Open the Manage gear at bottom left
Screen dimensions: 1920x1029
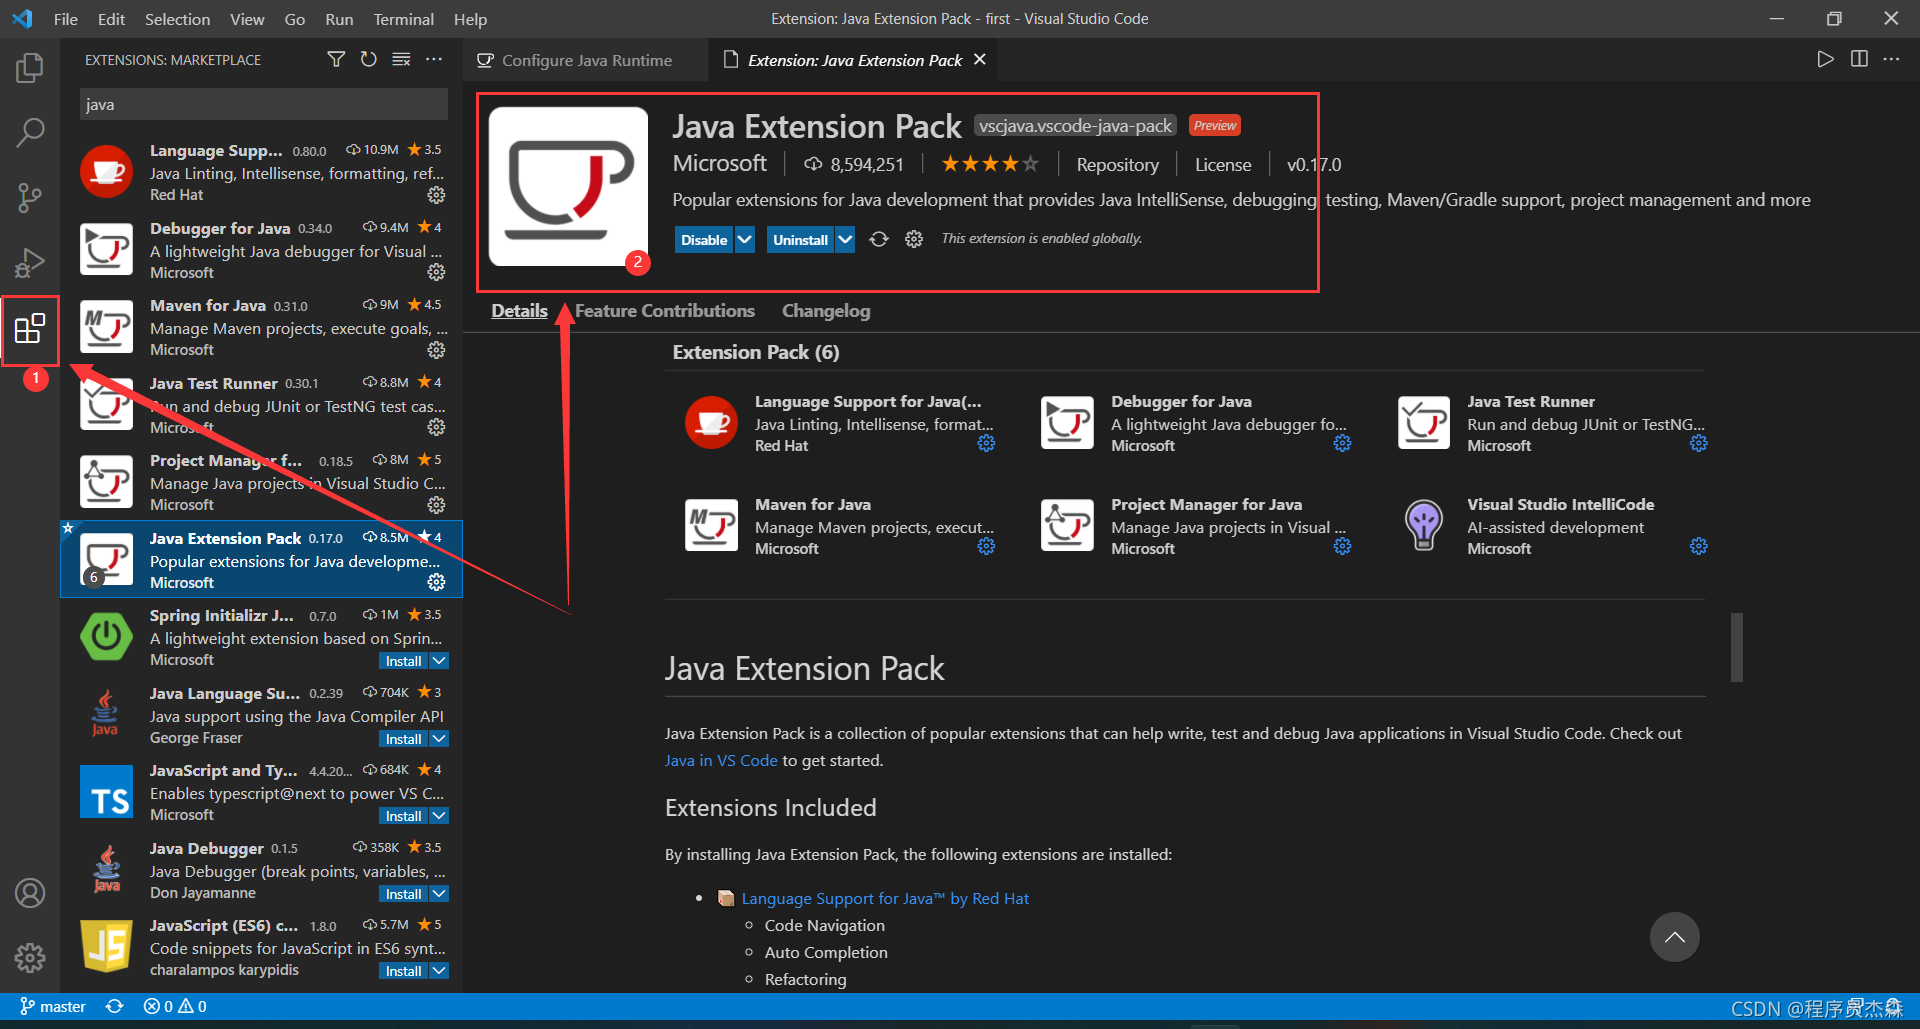[30, 957]
